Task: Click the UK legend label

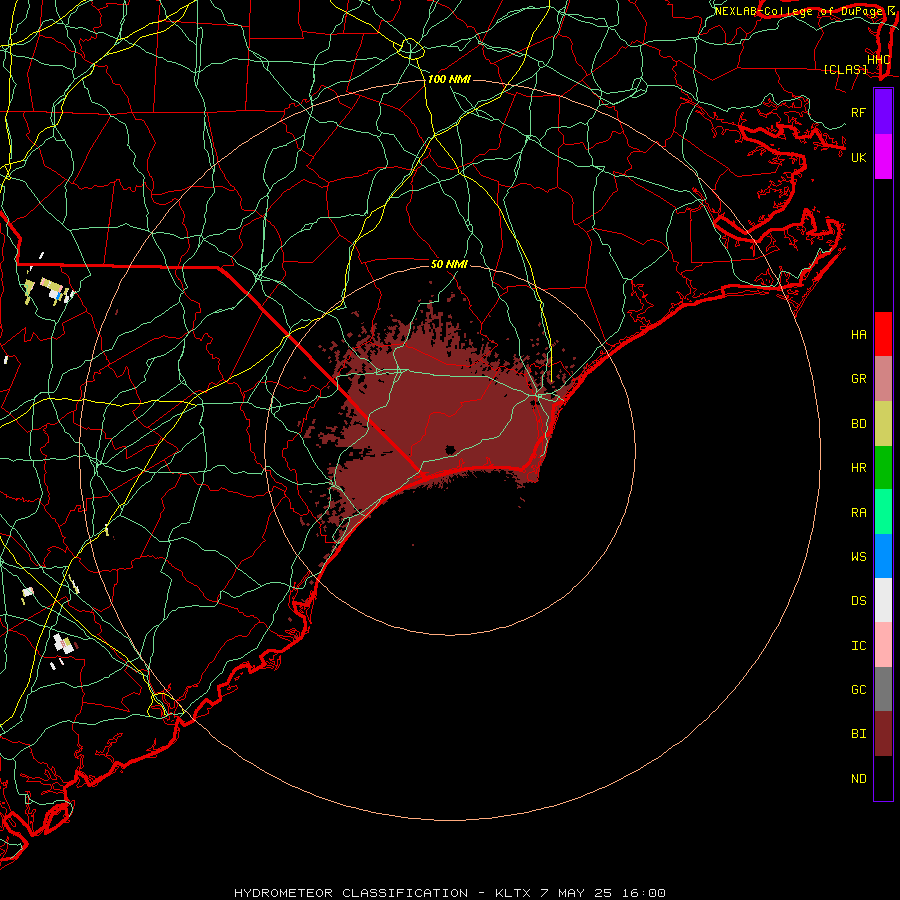Action: pyautogui.click(x=858, y=157)
